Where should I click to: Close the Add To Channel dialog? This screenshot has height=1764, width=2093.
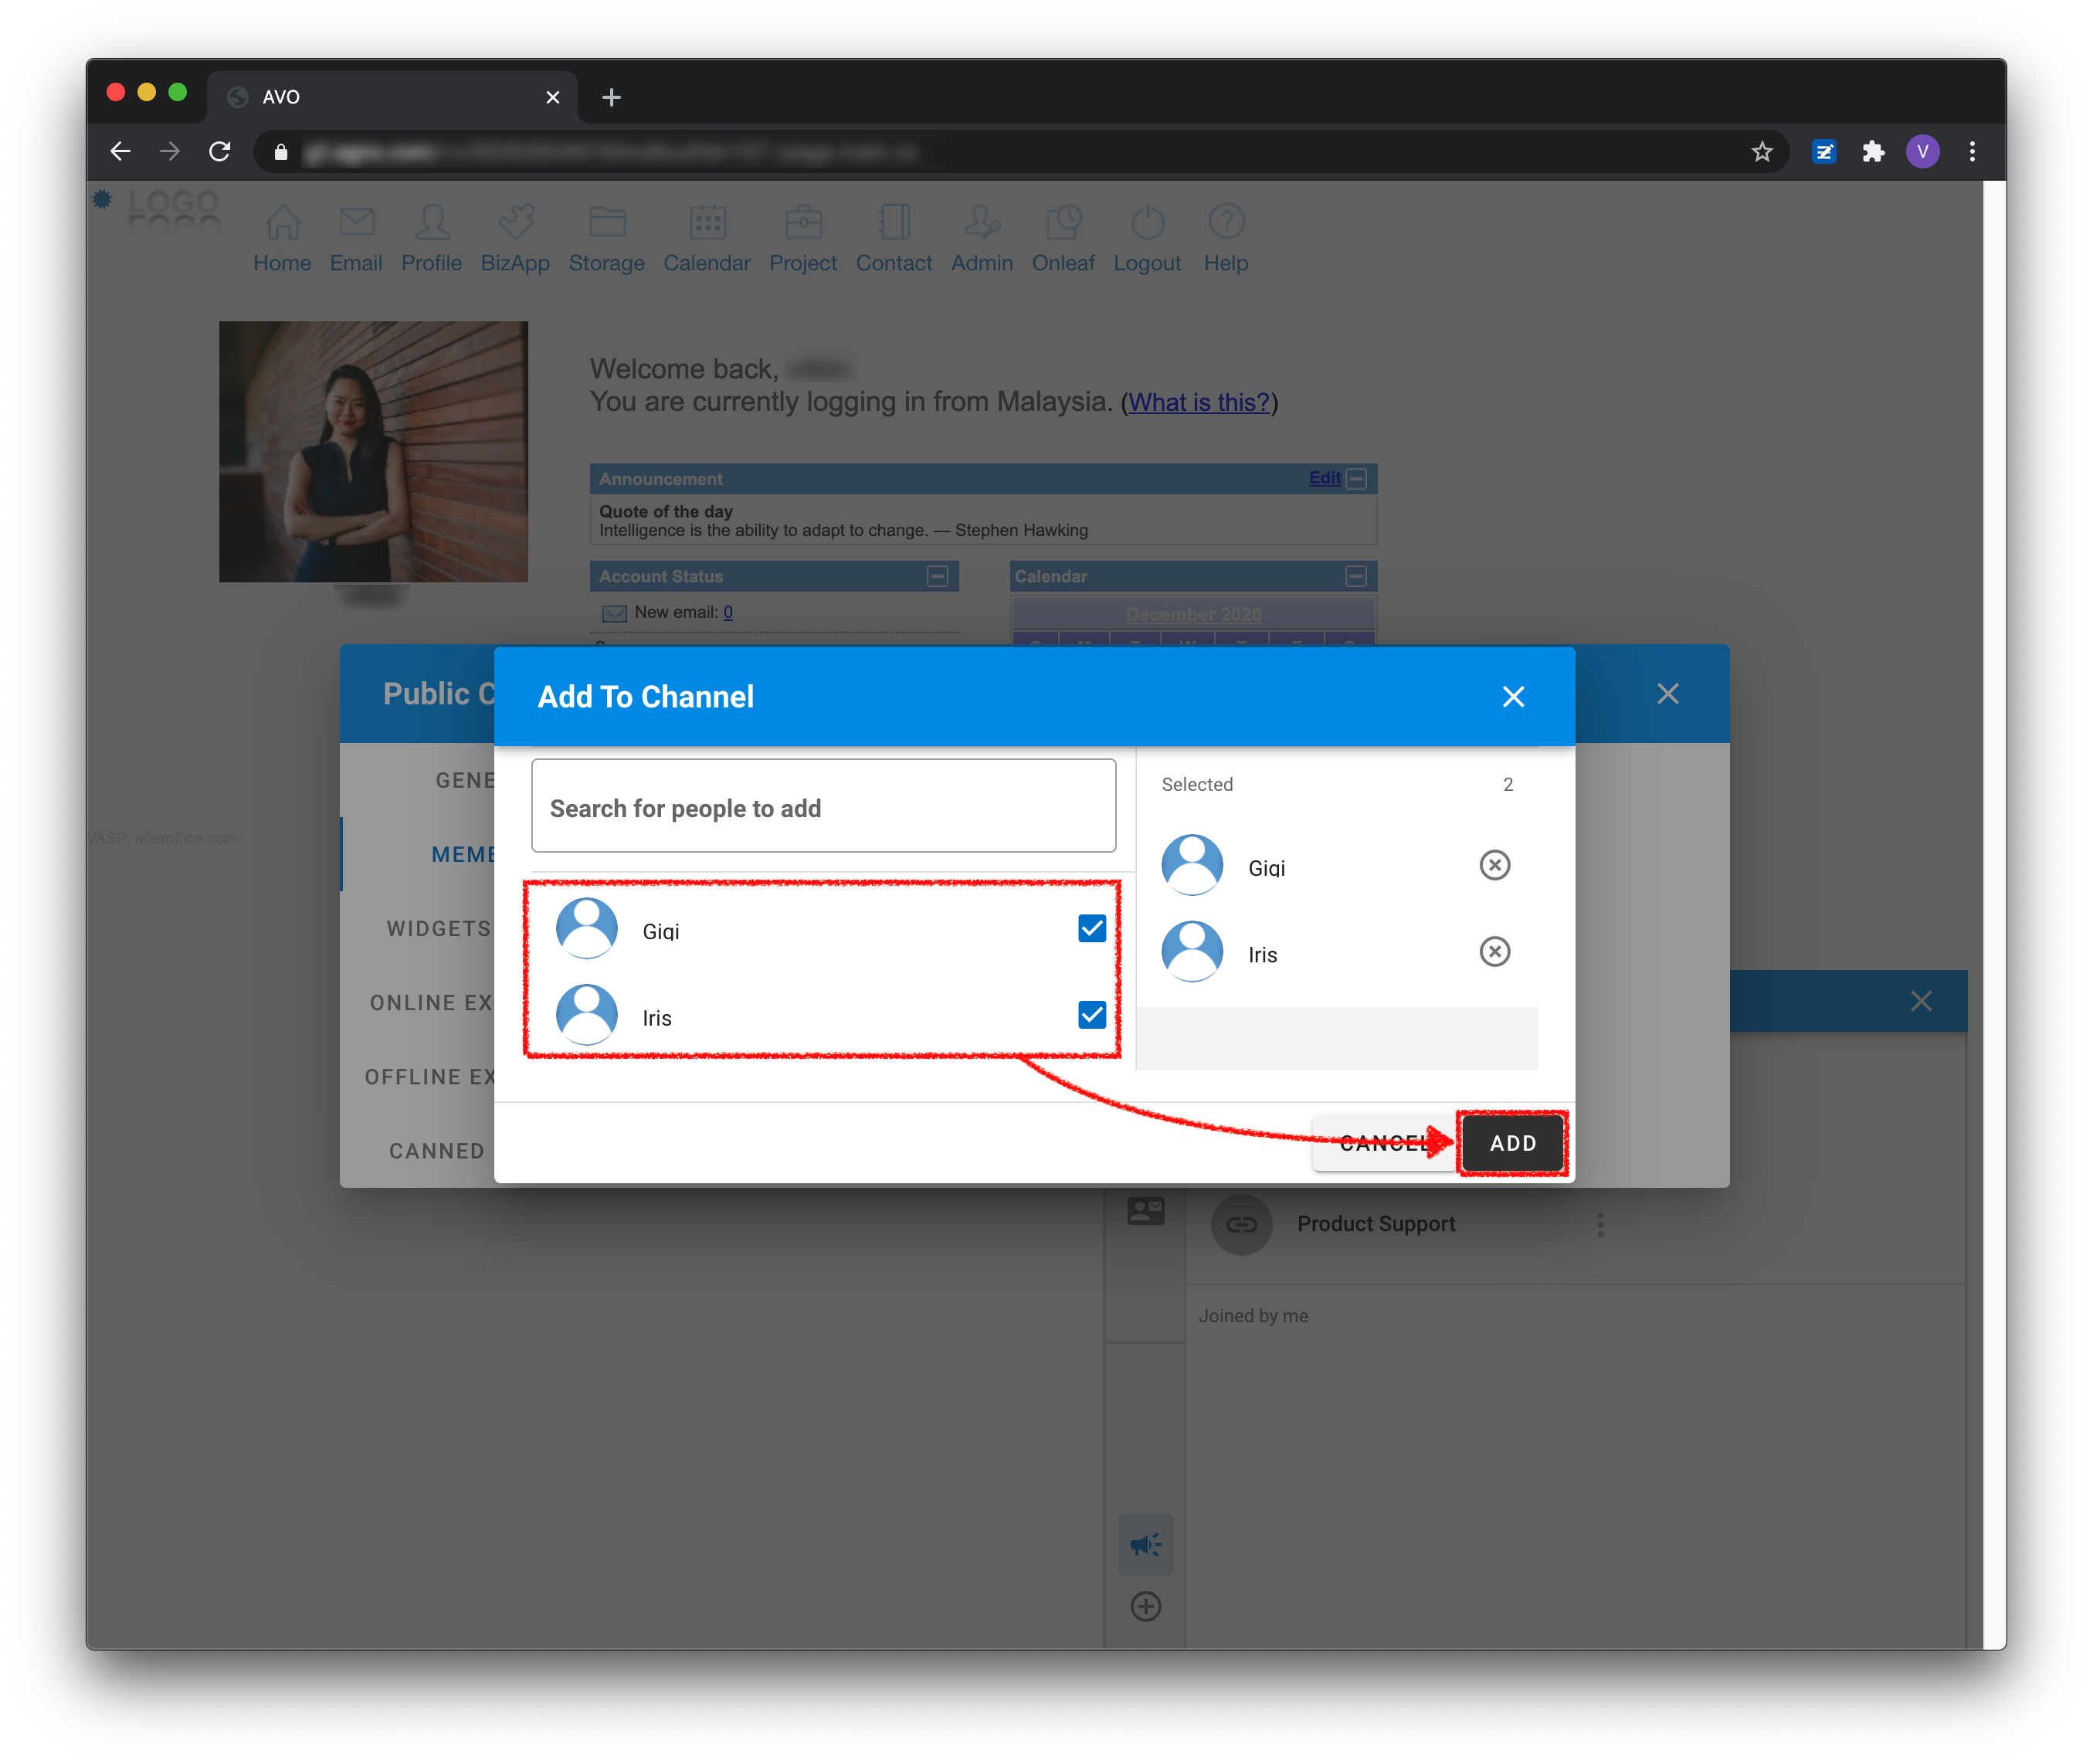[x=1512, y=697]
